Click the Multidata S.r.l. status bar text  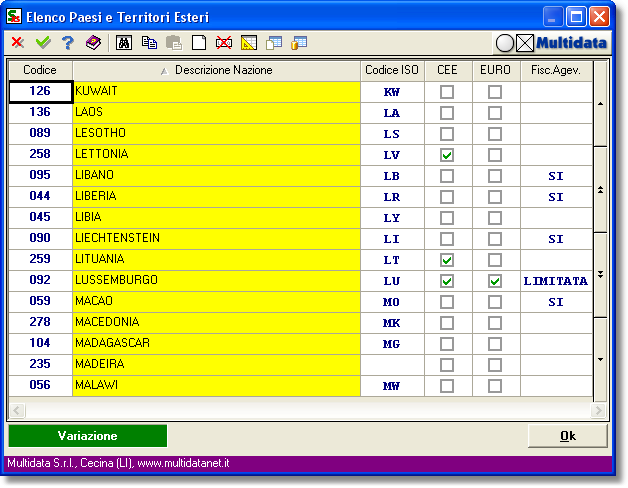pos(118,464)
